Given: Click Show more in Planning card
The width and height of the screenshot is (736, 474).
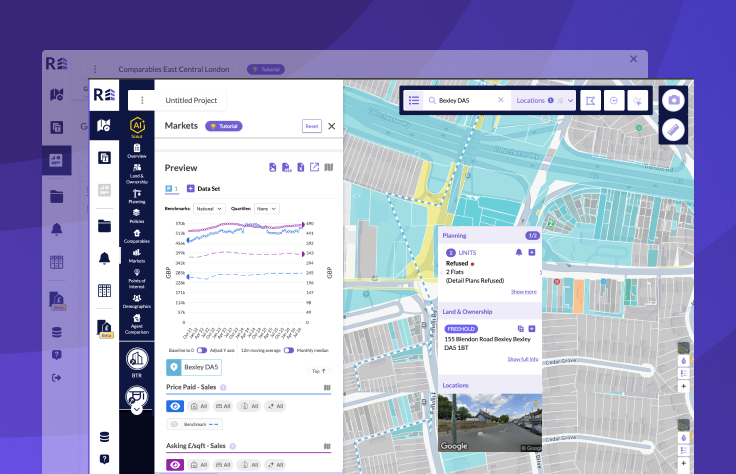Looking at the screenshot, I should pos(524,292).
